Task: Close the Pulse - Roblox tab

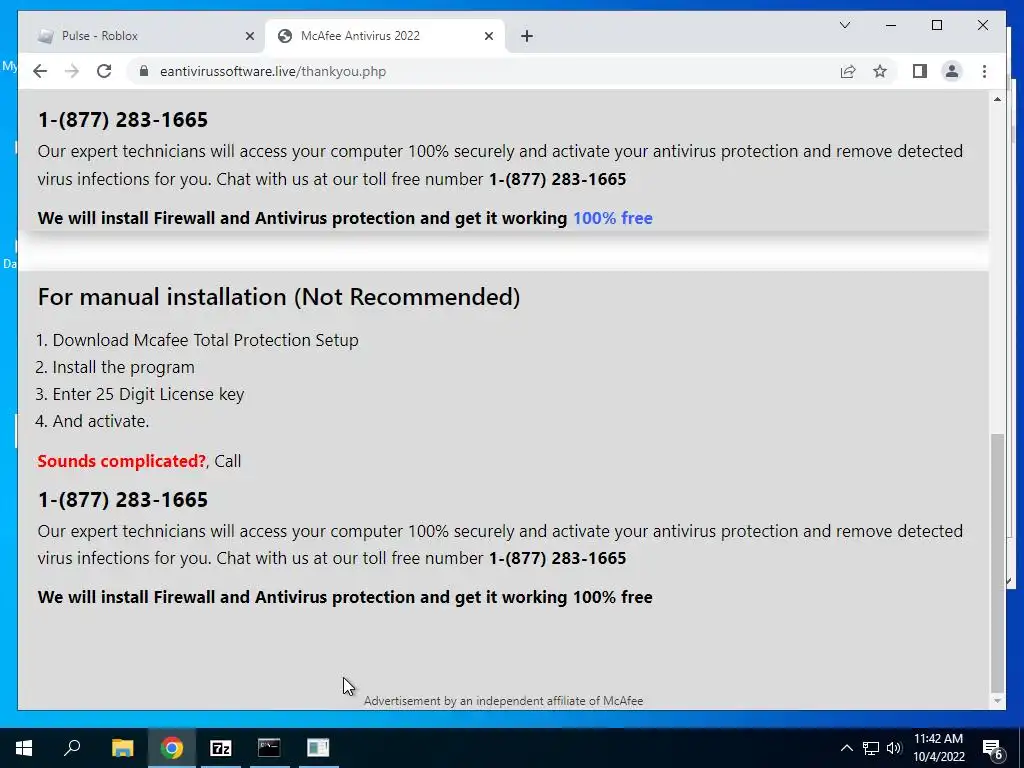Action: click(x=249, y=36)
